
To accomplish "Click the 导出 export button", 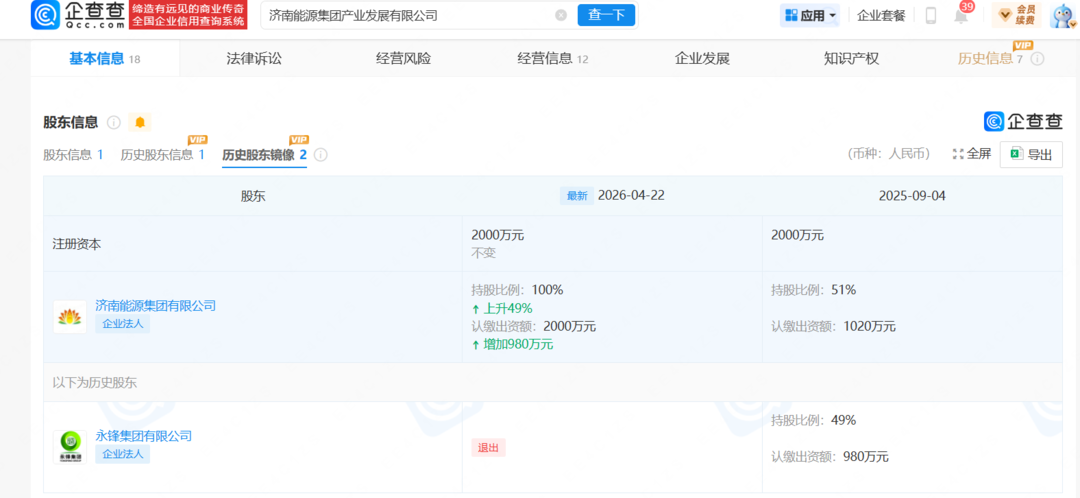I will pyautogui.click(x=1031, y=154).
